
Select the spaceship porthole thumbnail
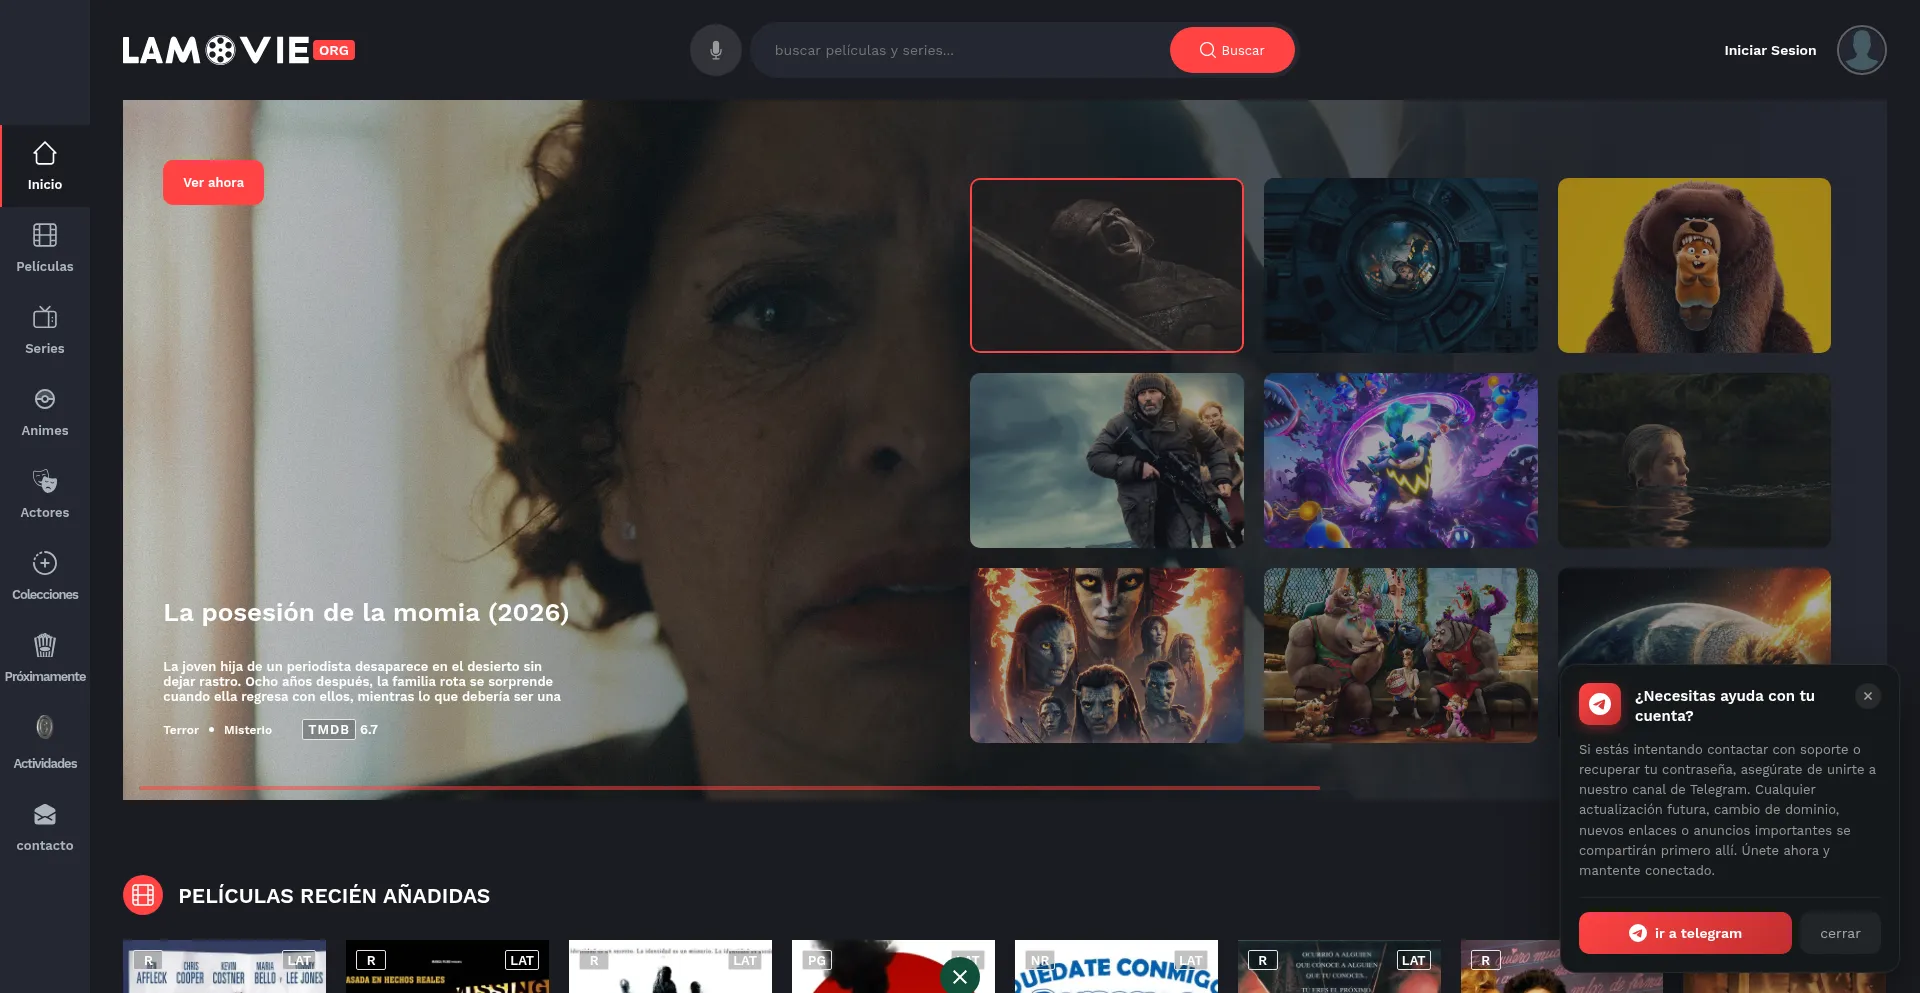[1401, 265]
